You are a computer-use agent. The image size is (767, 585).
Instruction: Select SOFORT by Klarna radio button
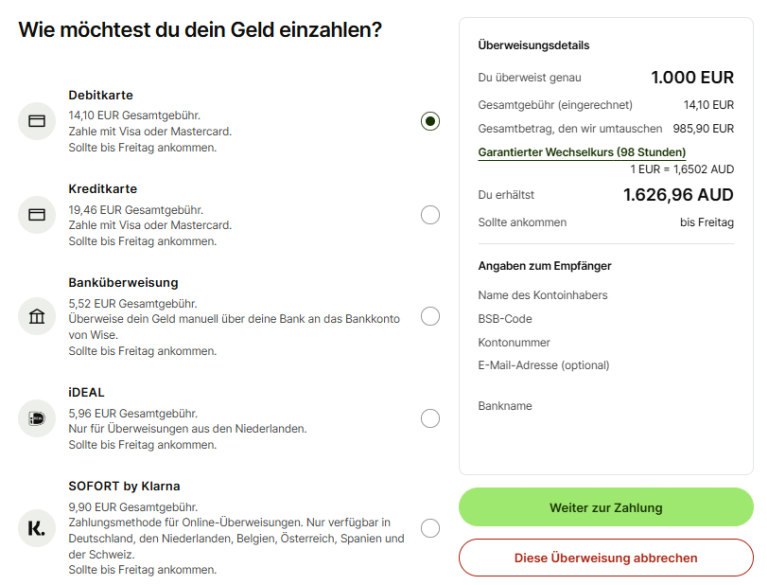[430, 528]
